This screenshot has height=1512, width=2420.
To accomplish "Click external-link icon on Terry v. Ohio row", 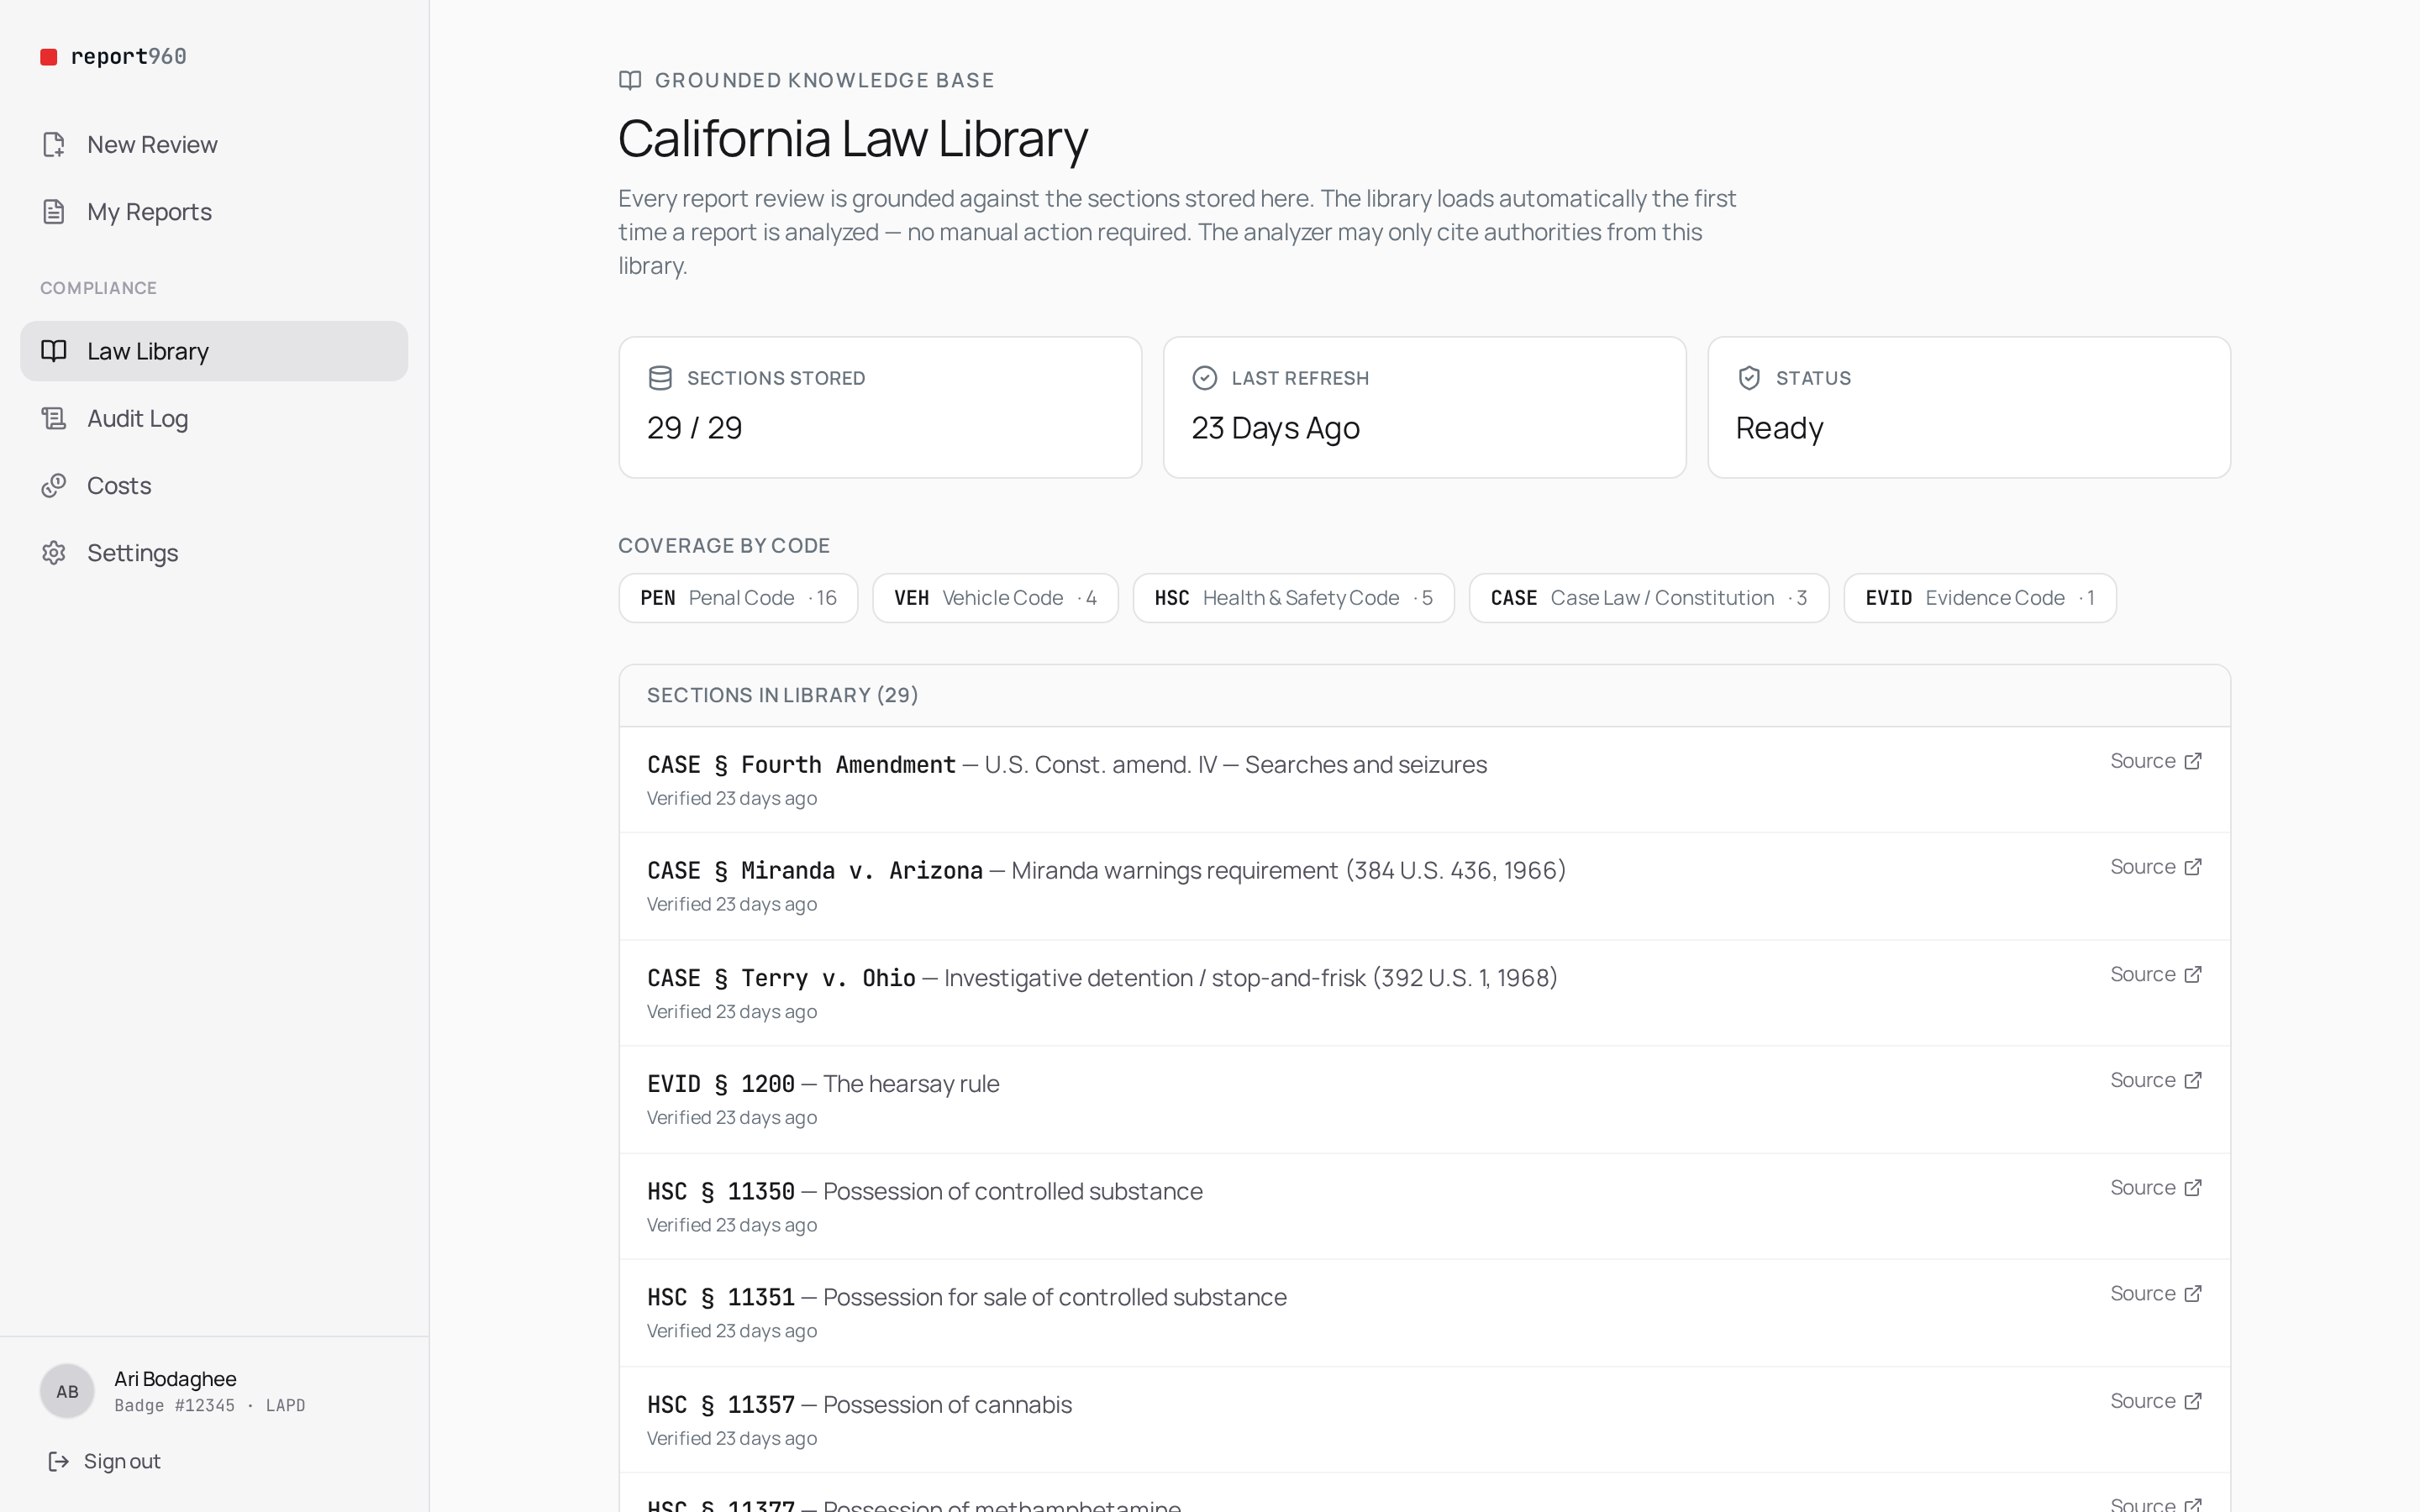I will pyautogui.click(x=2193, y=974).
